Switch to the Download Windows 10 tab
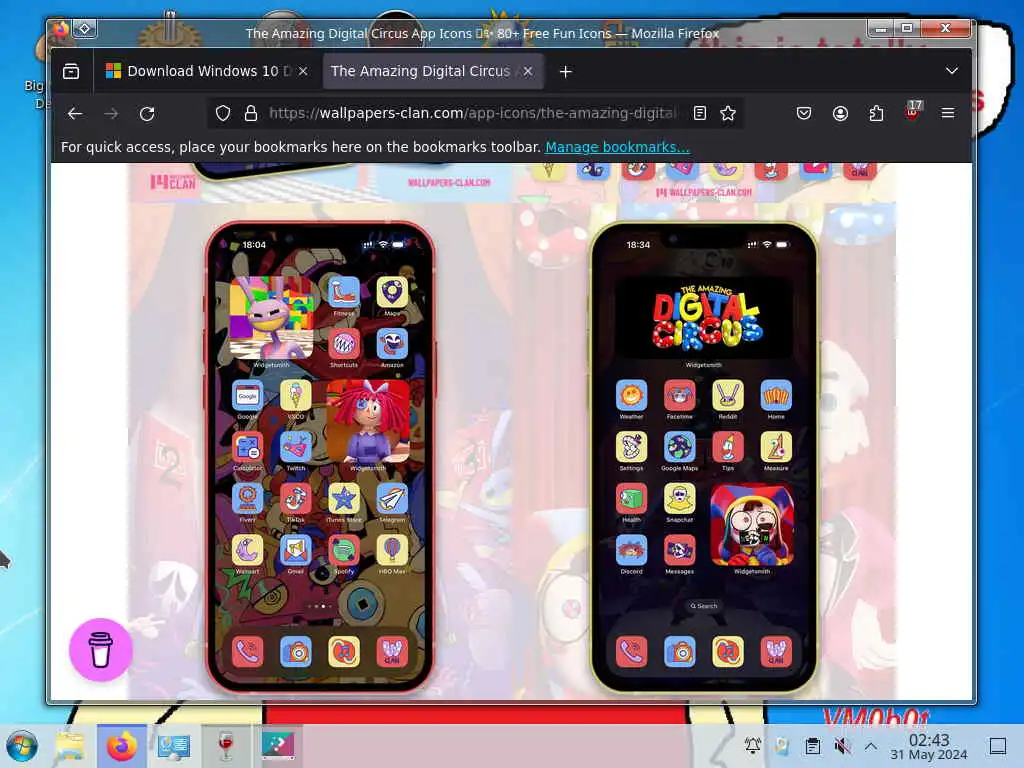The width and height of the screenshot is (1024, 768). [x=206, y=71]
